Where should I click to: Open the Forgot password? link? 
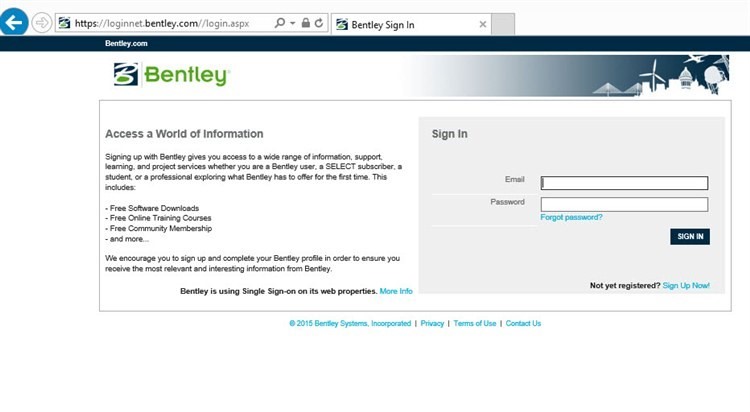pos(571,217)
